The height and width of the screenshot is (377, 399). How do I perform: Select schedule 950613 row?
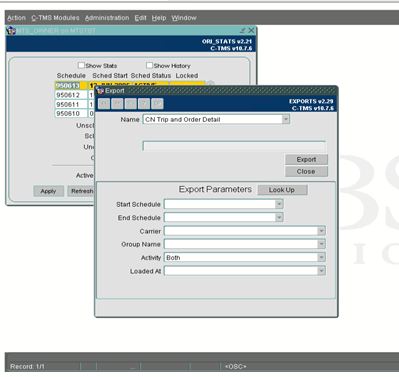pos(71,86)
